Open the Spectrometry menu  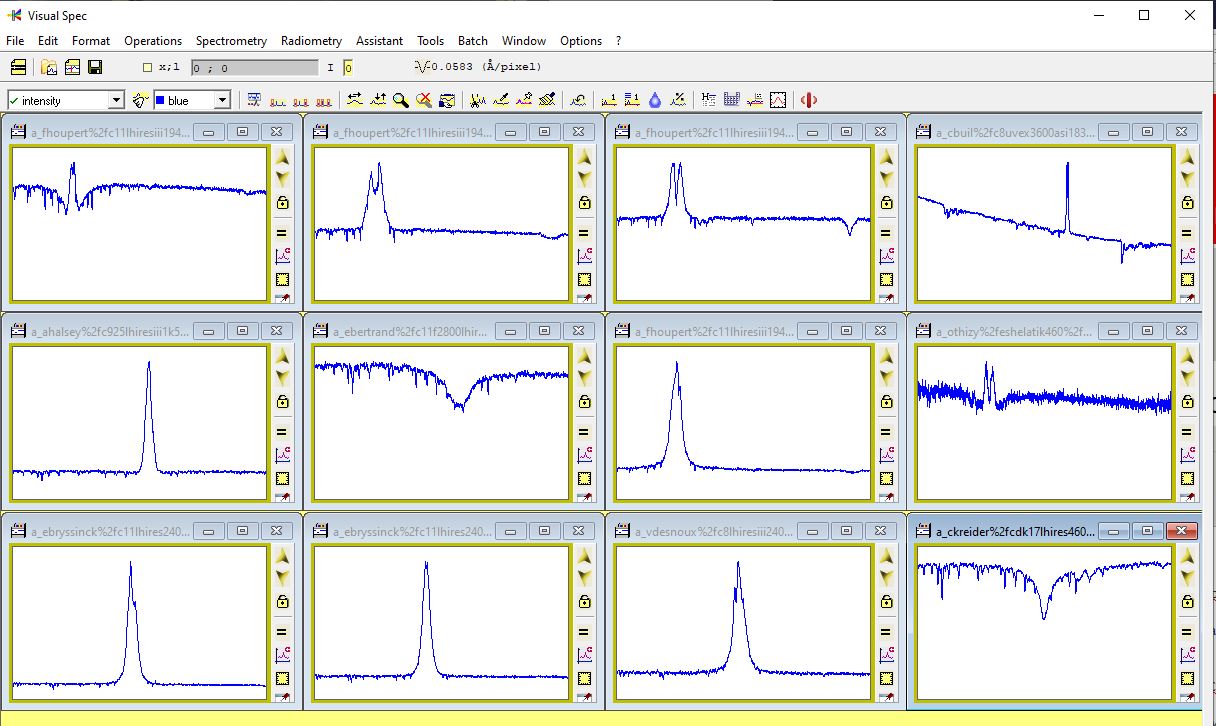click(231, 41)
